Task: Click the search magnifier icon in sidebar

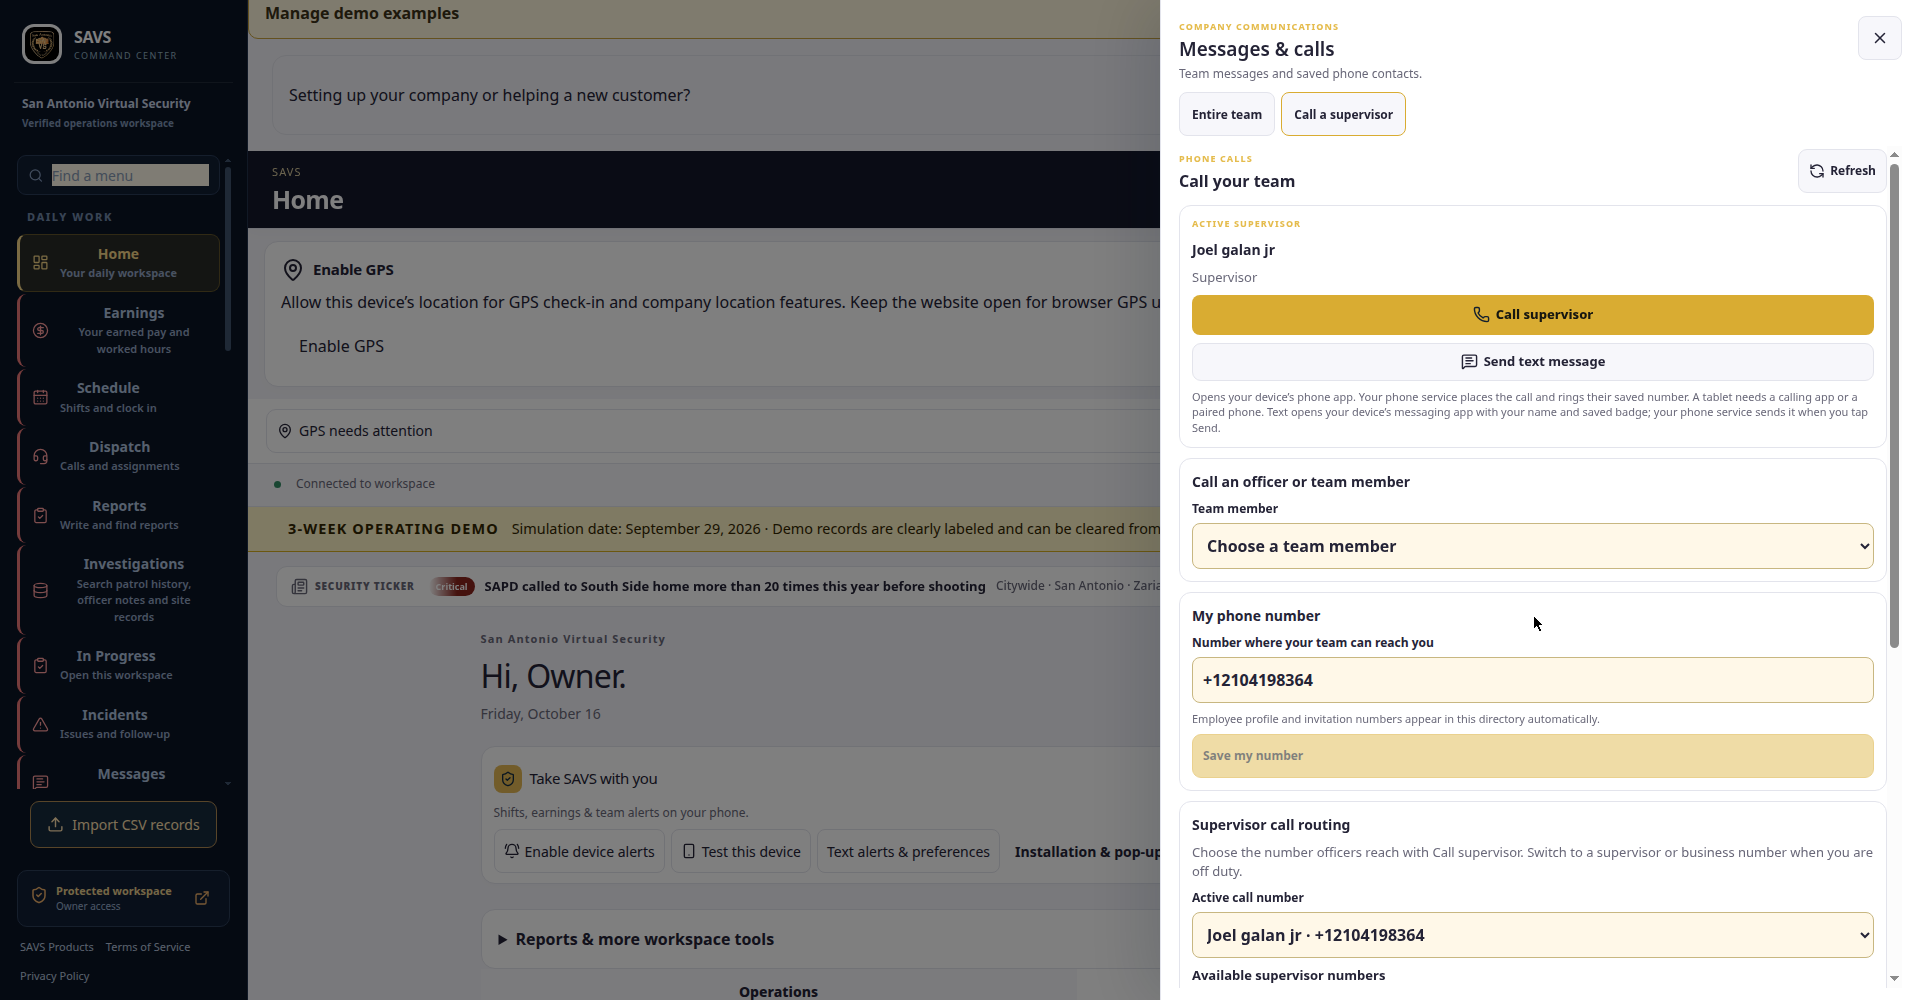Action: coord(36,176)
